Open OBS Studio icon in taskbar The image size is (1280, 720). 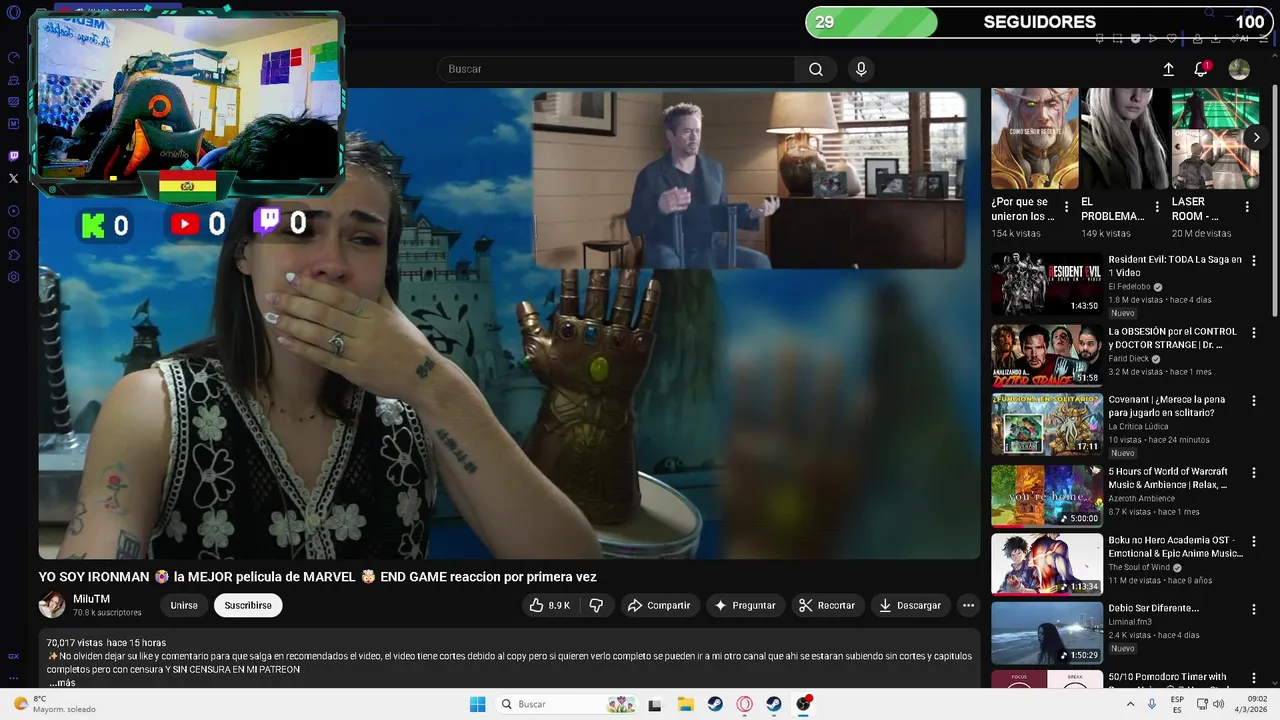coord(803,704)
